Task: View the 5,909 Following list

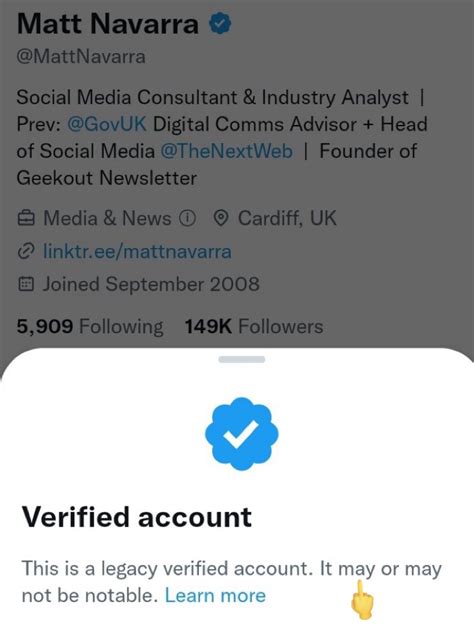Action: point(90,327)
